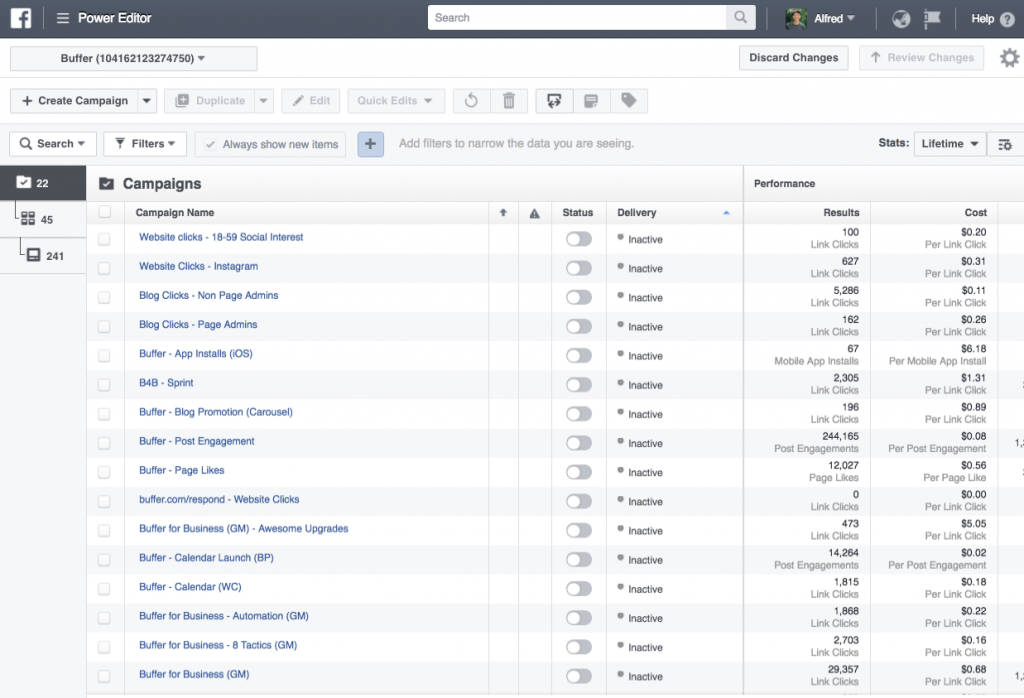Click the blue plus add-filter icon
This screenshot has width=1024, height=698.
coord(370,144)
